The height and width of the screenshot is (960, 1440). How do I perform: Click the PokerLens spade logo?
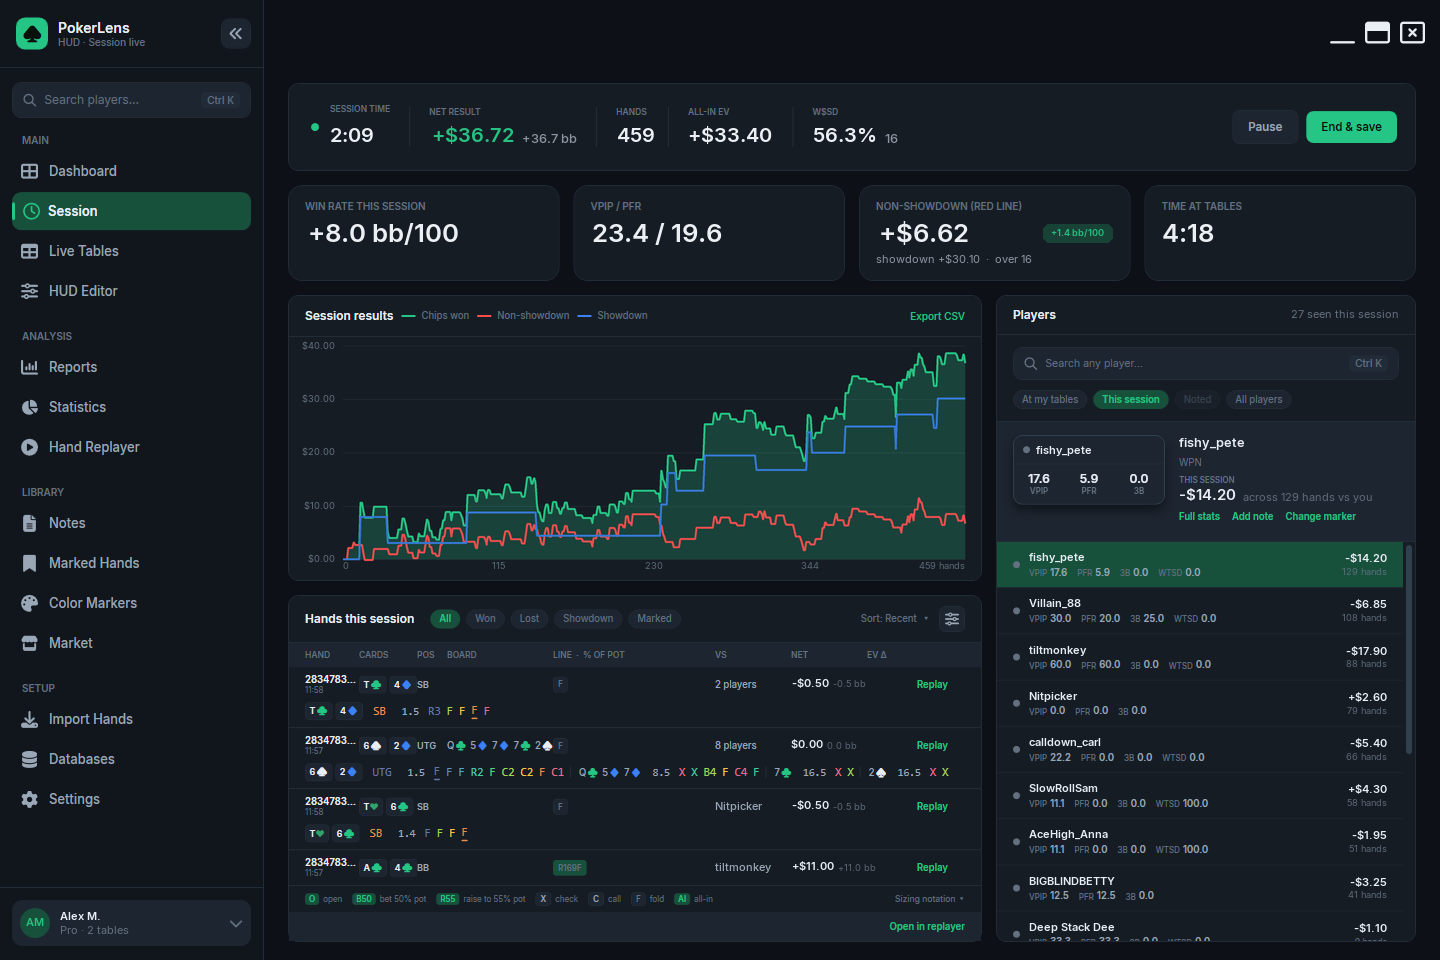(32, 34)
